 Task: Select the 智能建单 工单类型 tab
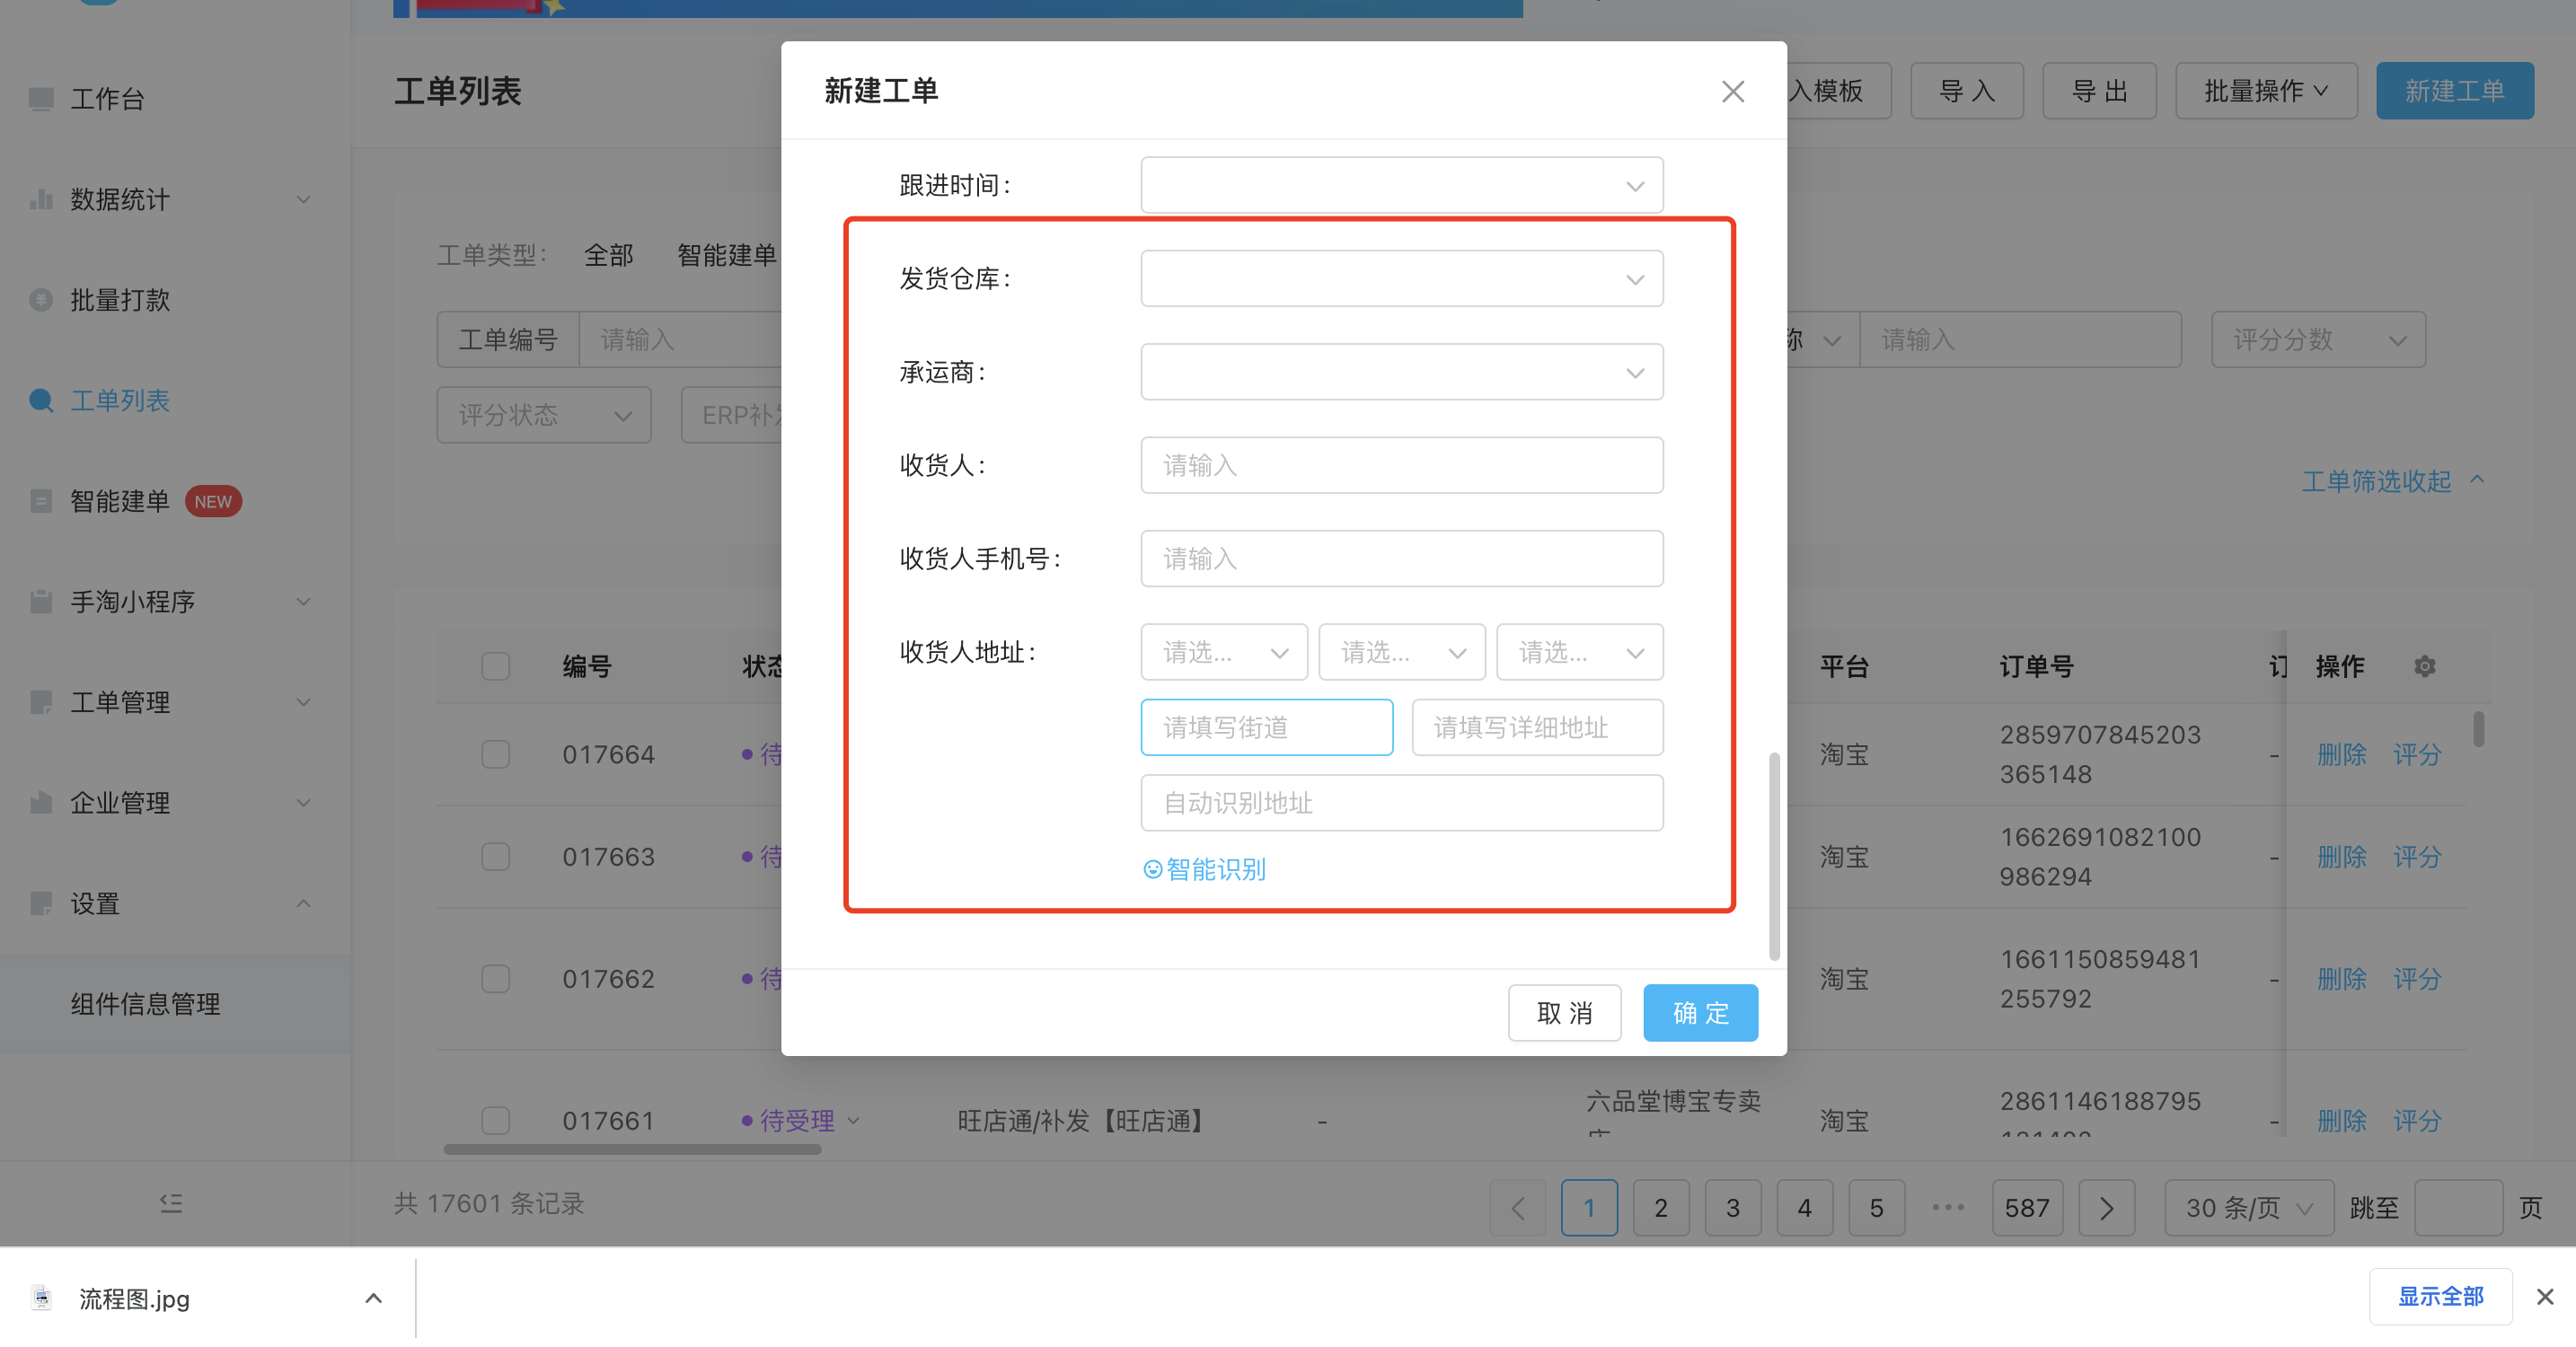(x=727, y=255)
